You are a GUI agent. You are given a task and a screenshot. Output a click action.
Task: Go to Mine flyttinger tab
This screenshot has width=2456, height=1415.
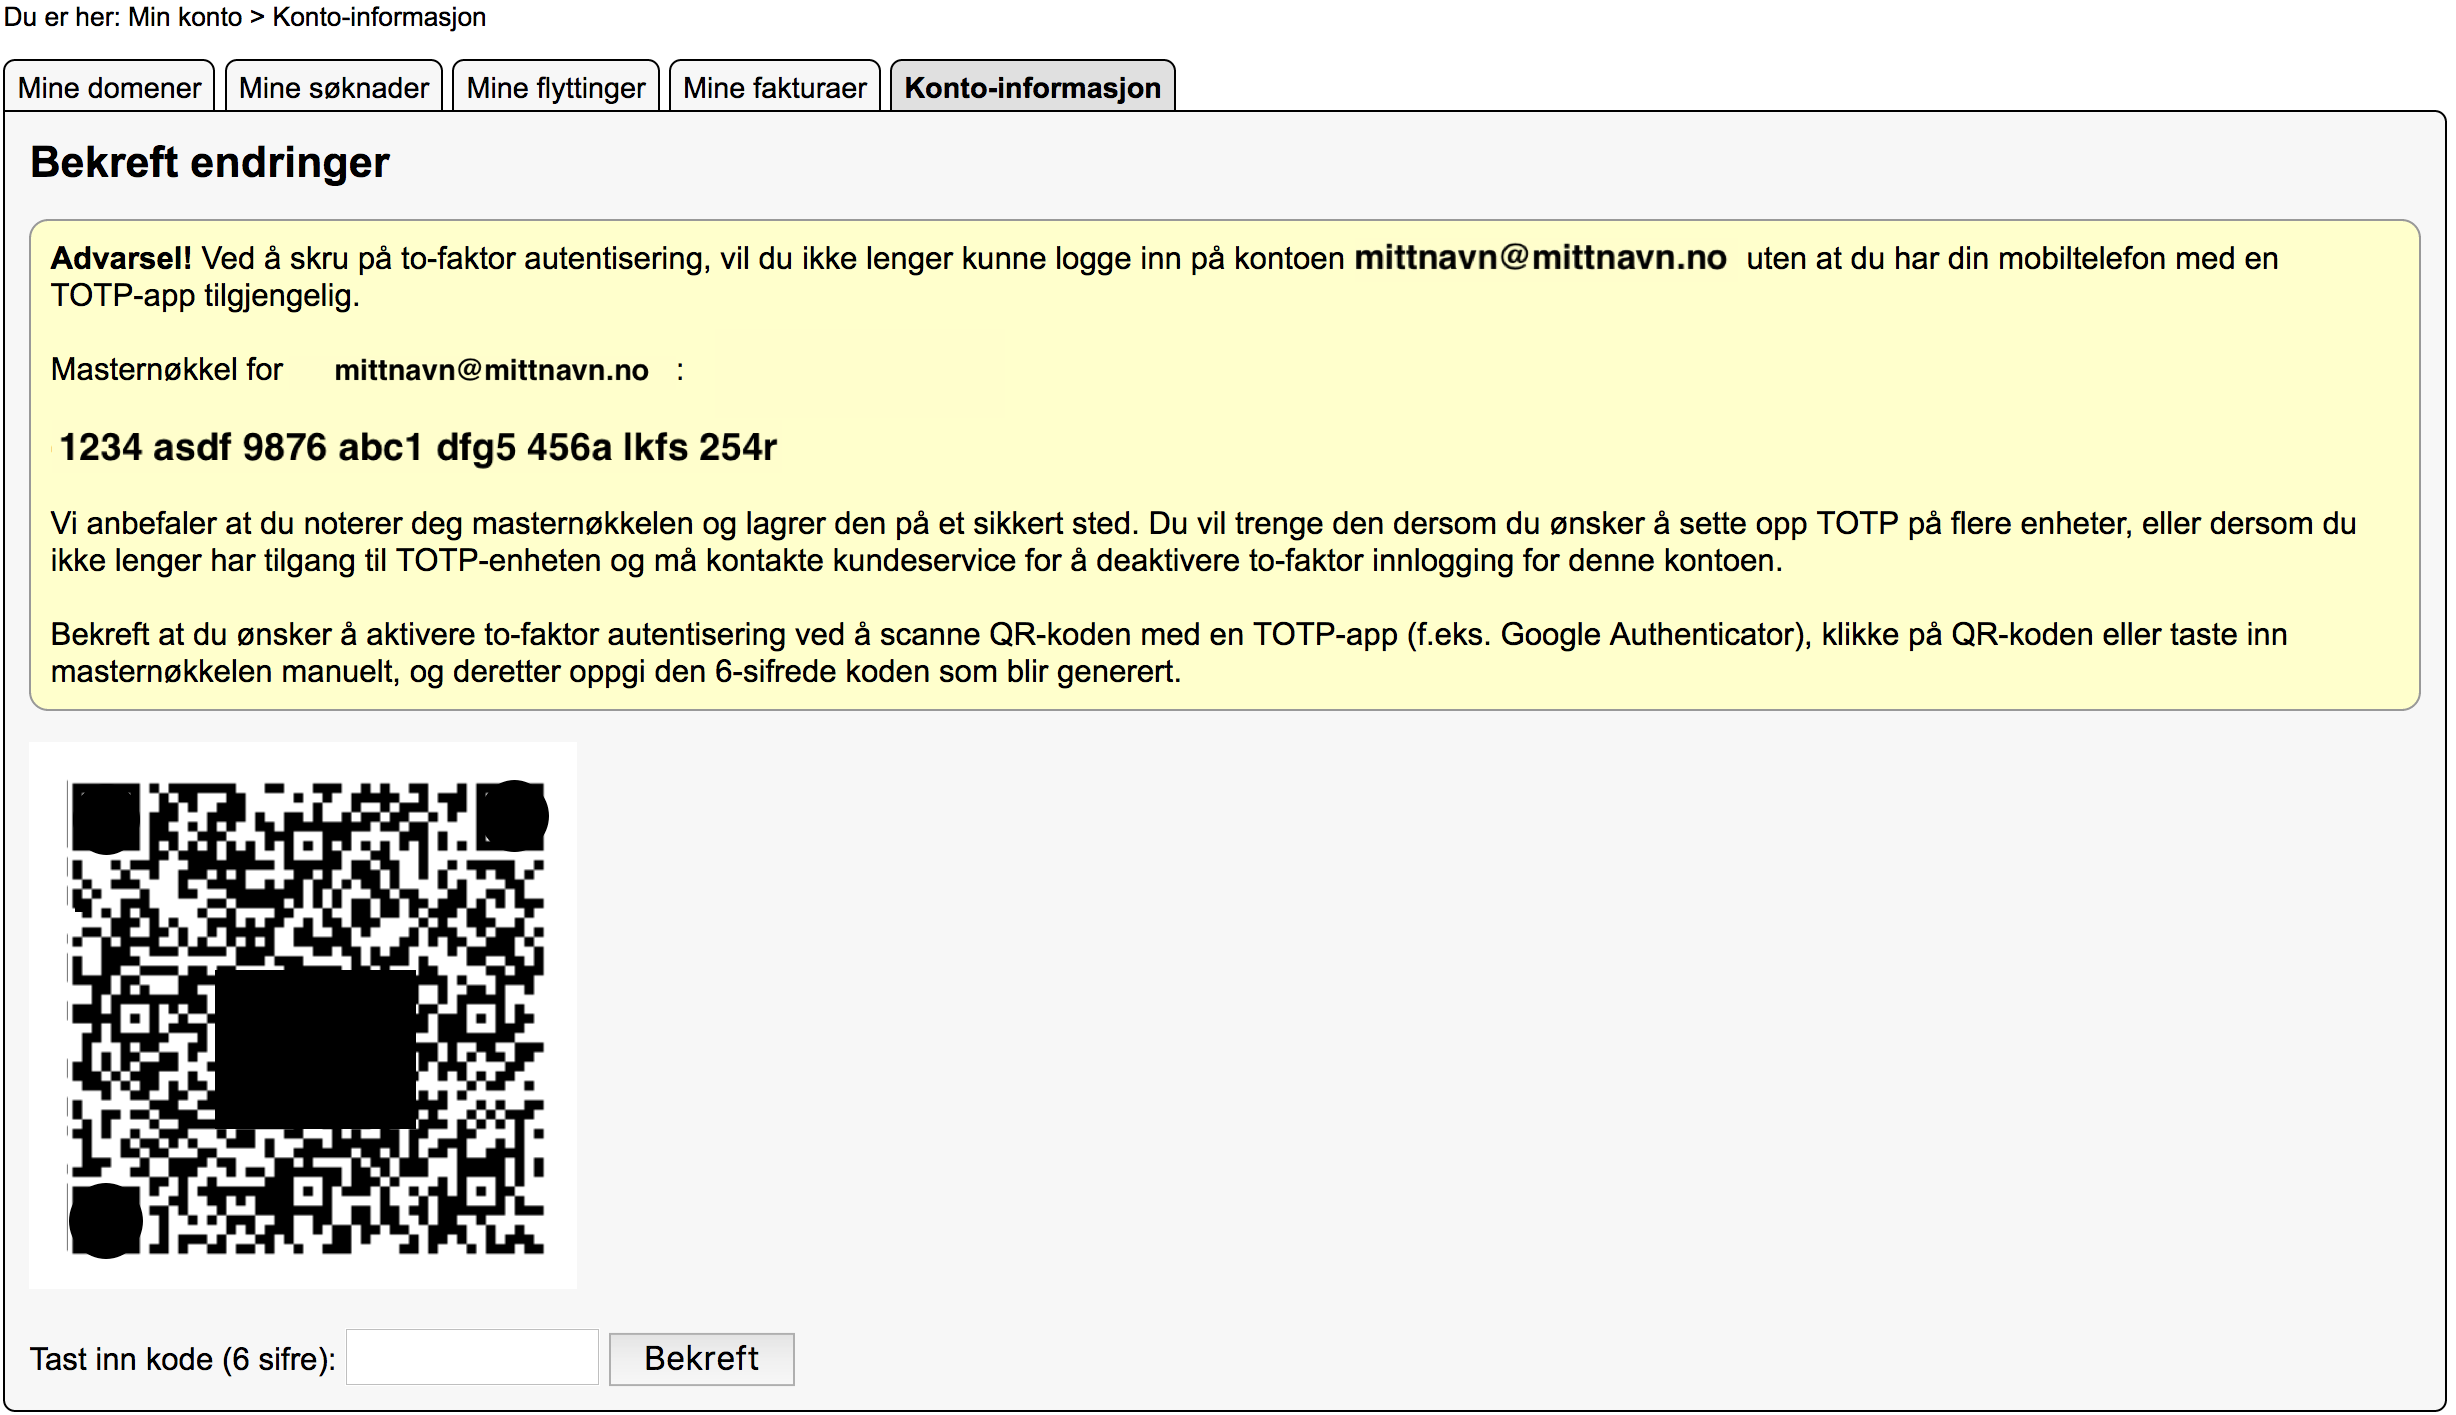click(556, 87)
